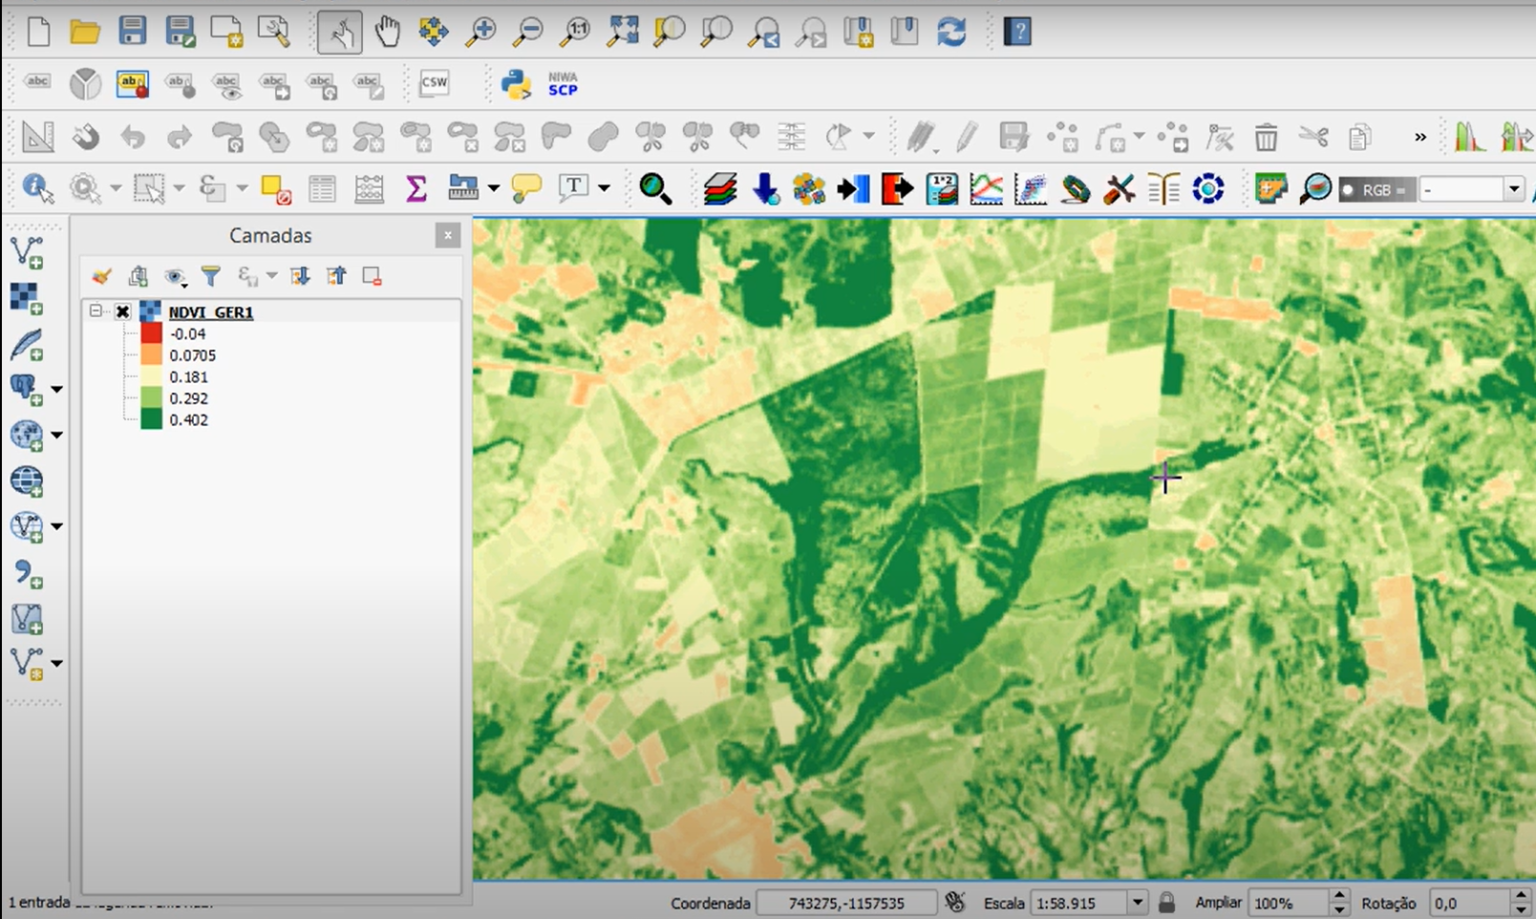Click the toolbar overflow » button
Screen dimensions: 1536x919
pos(1419,137)
